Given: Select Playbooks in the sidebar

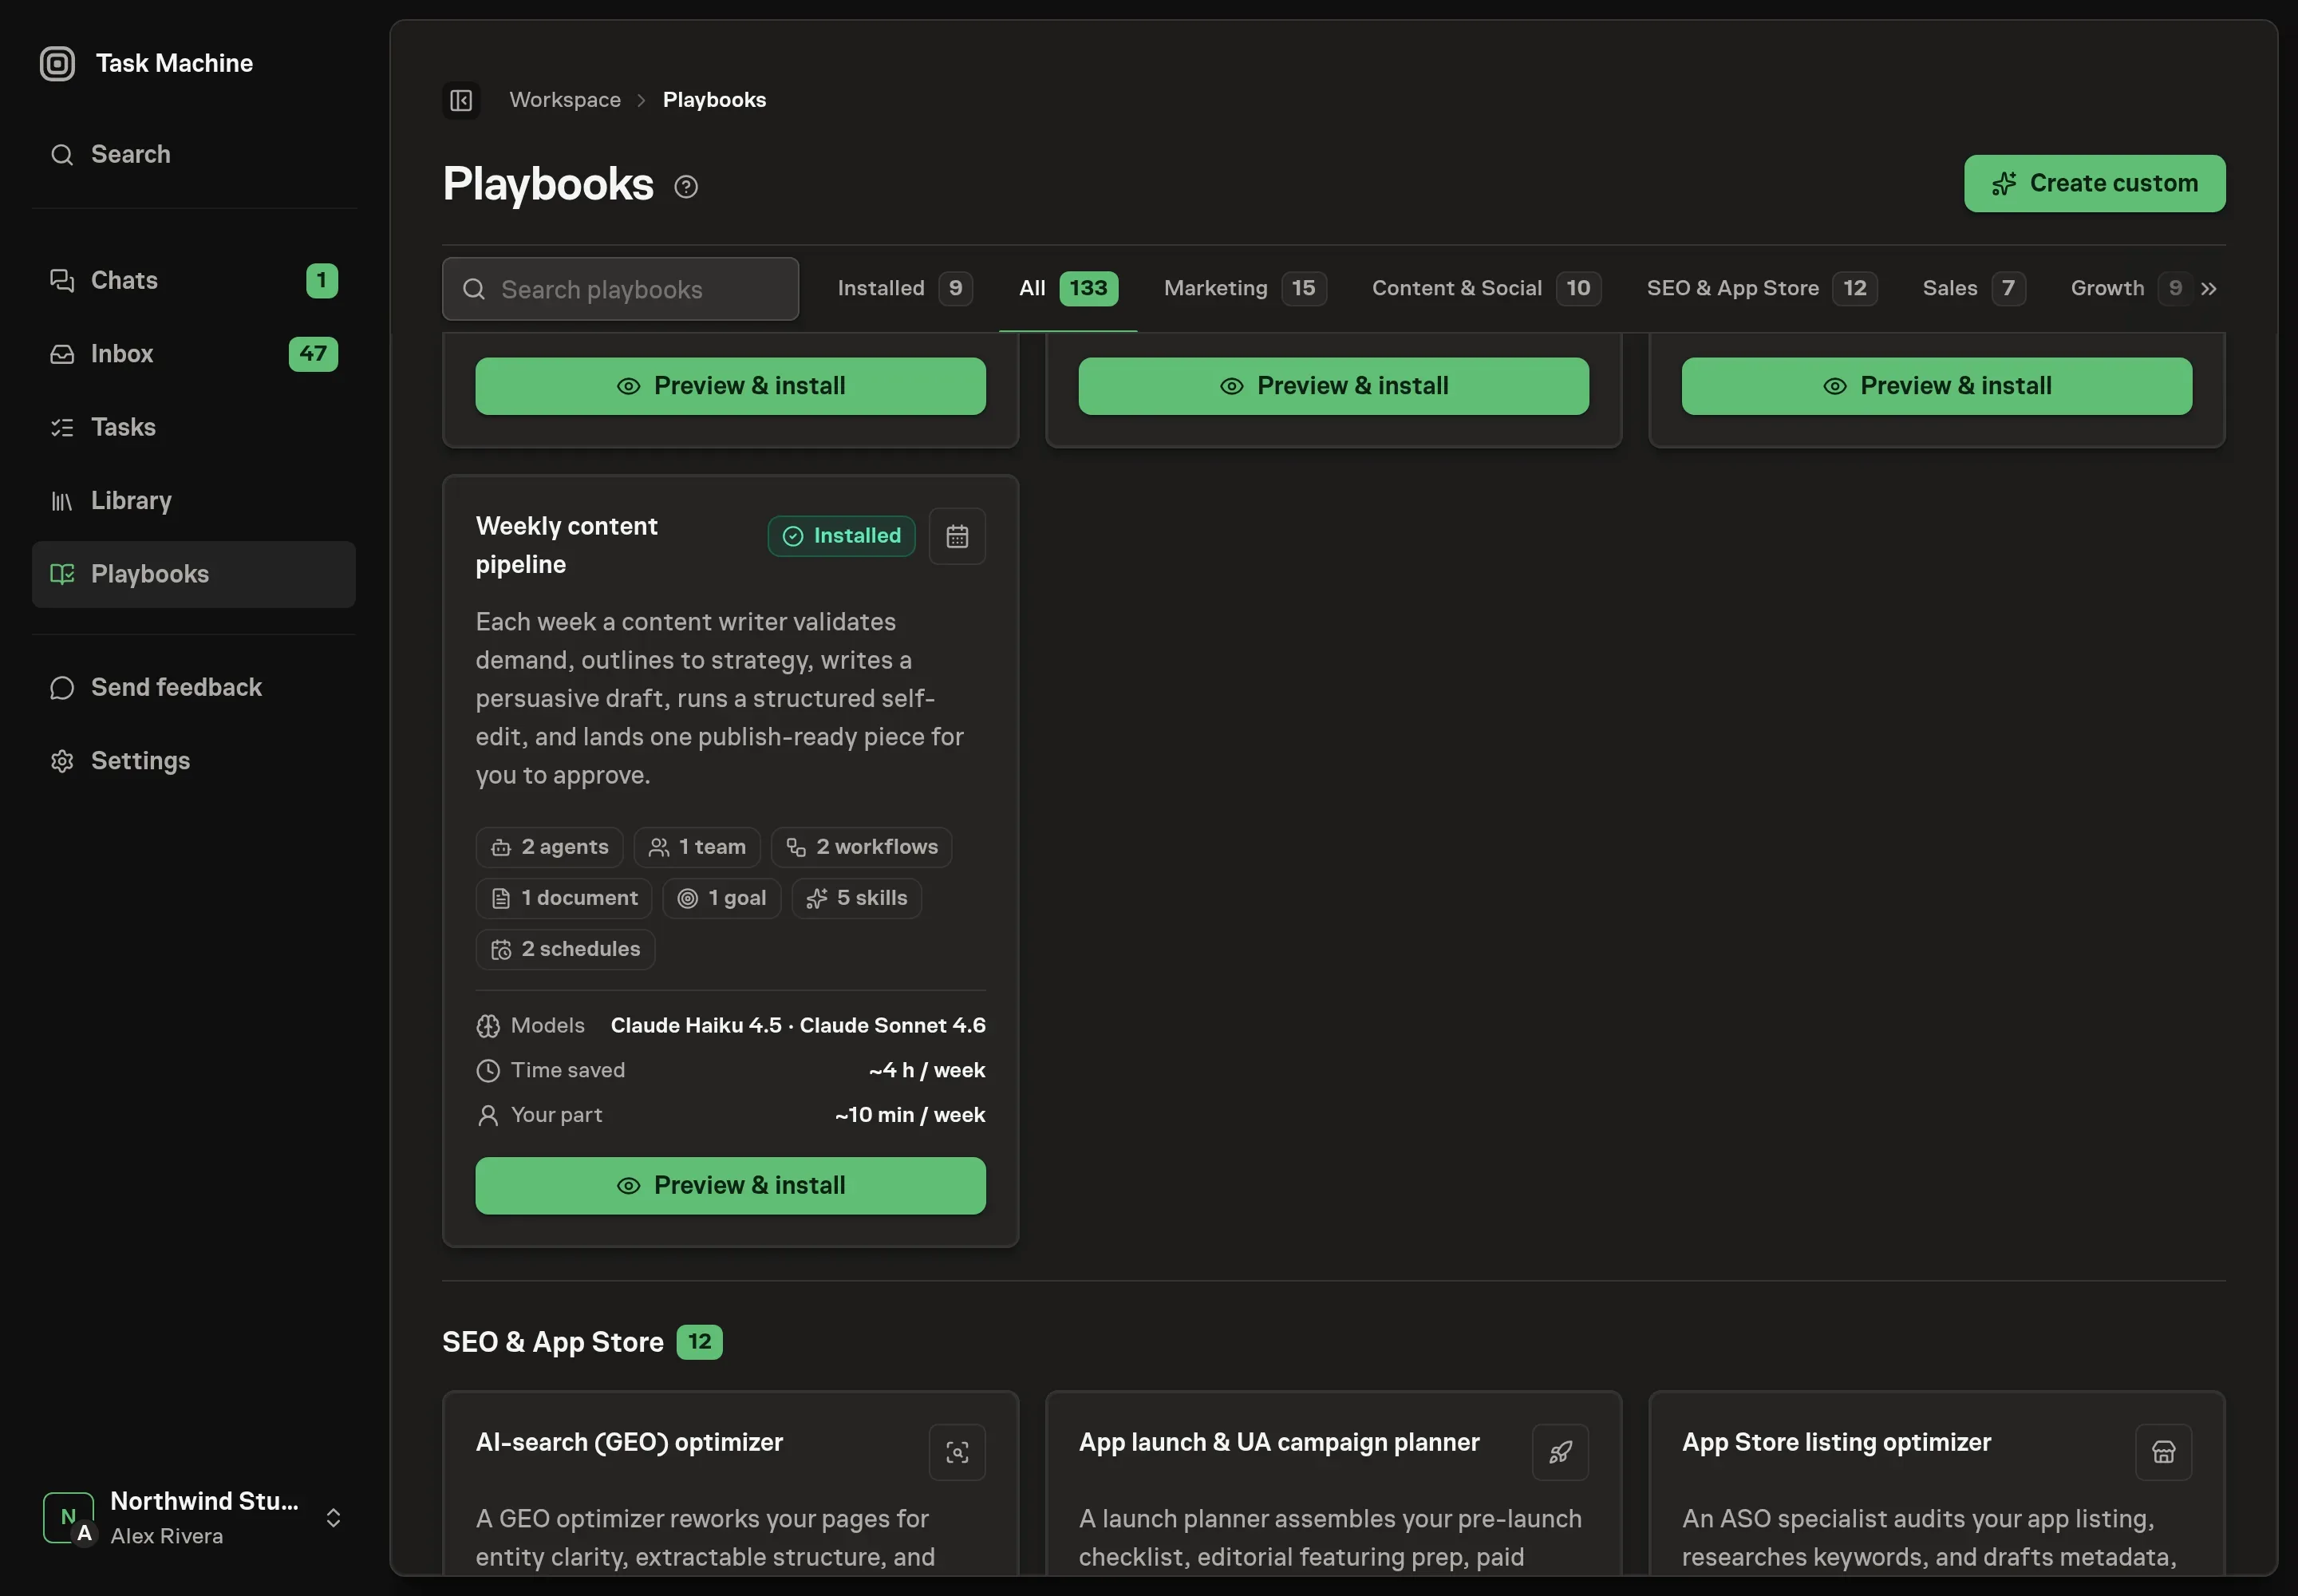Looking at the screenshot, I should click(194, 575).
